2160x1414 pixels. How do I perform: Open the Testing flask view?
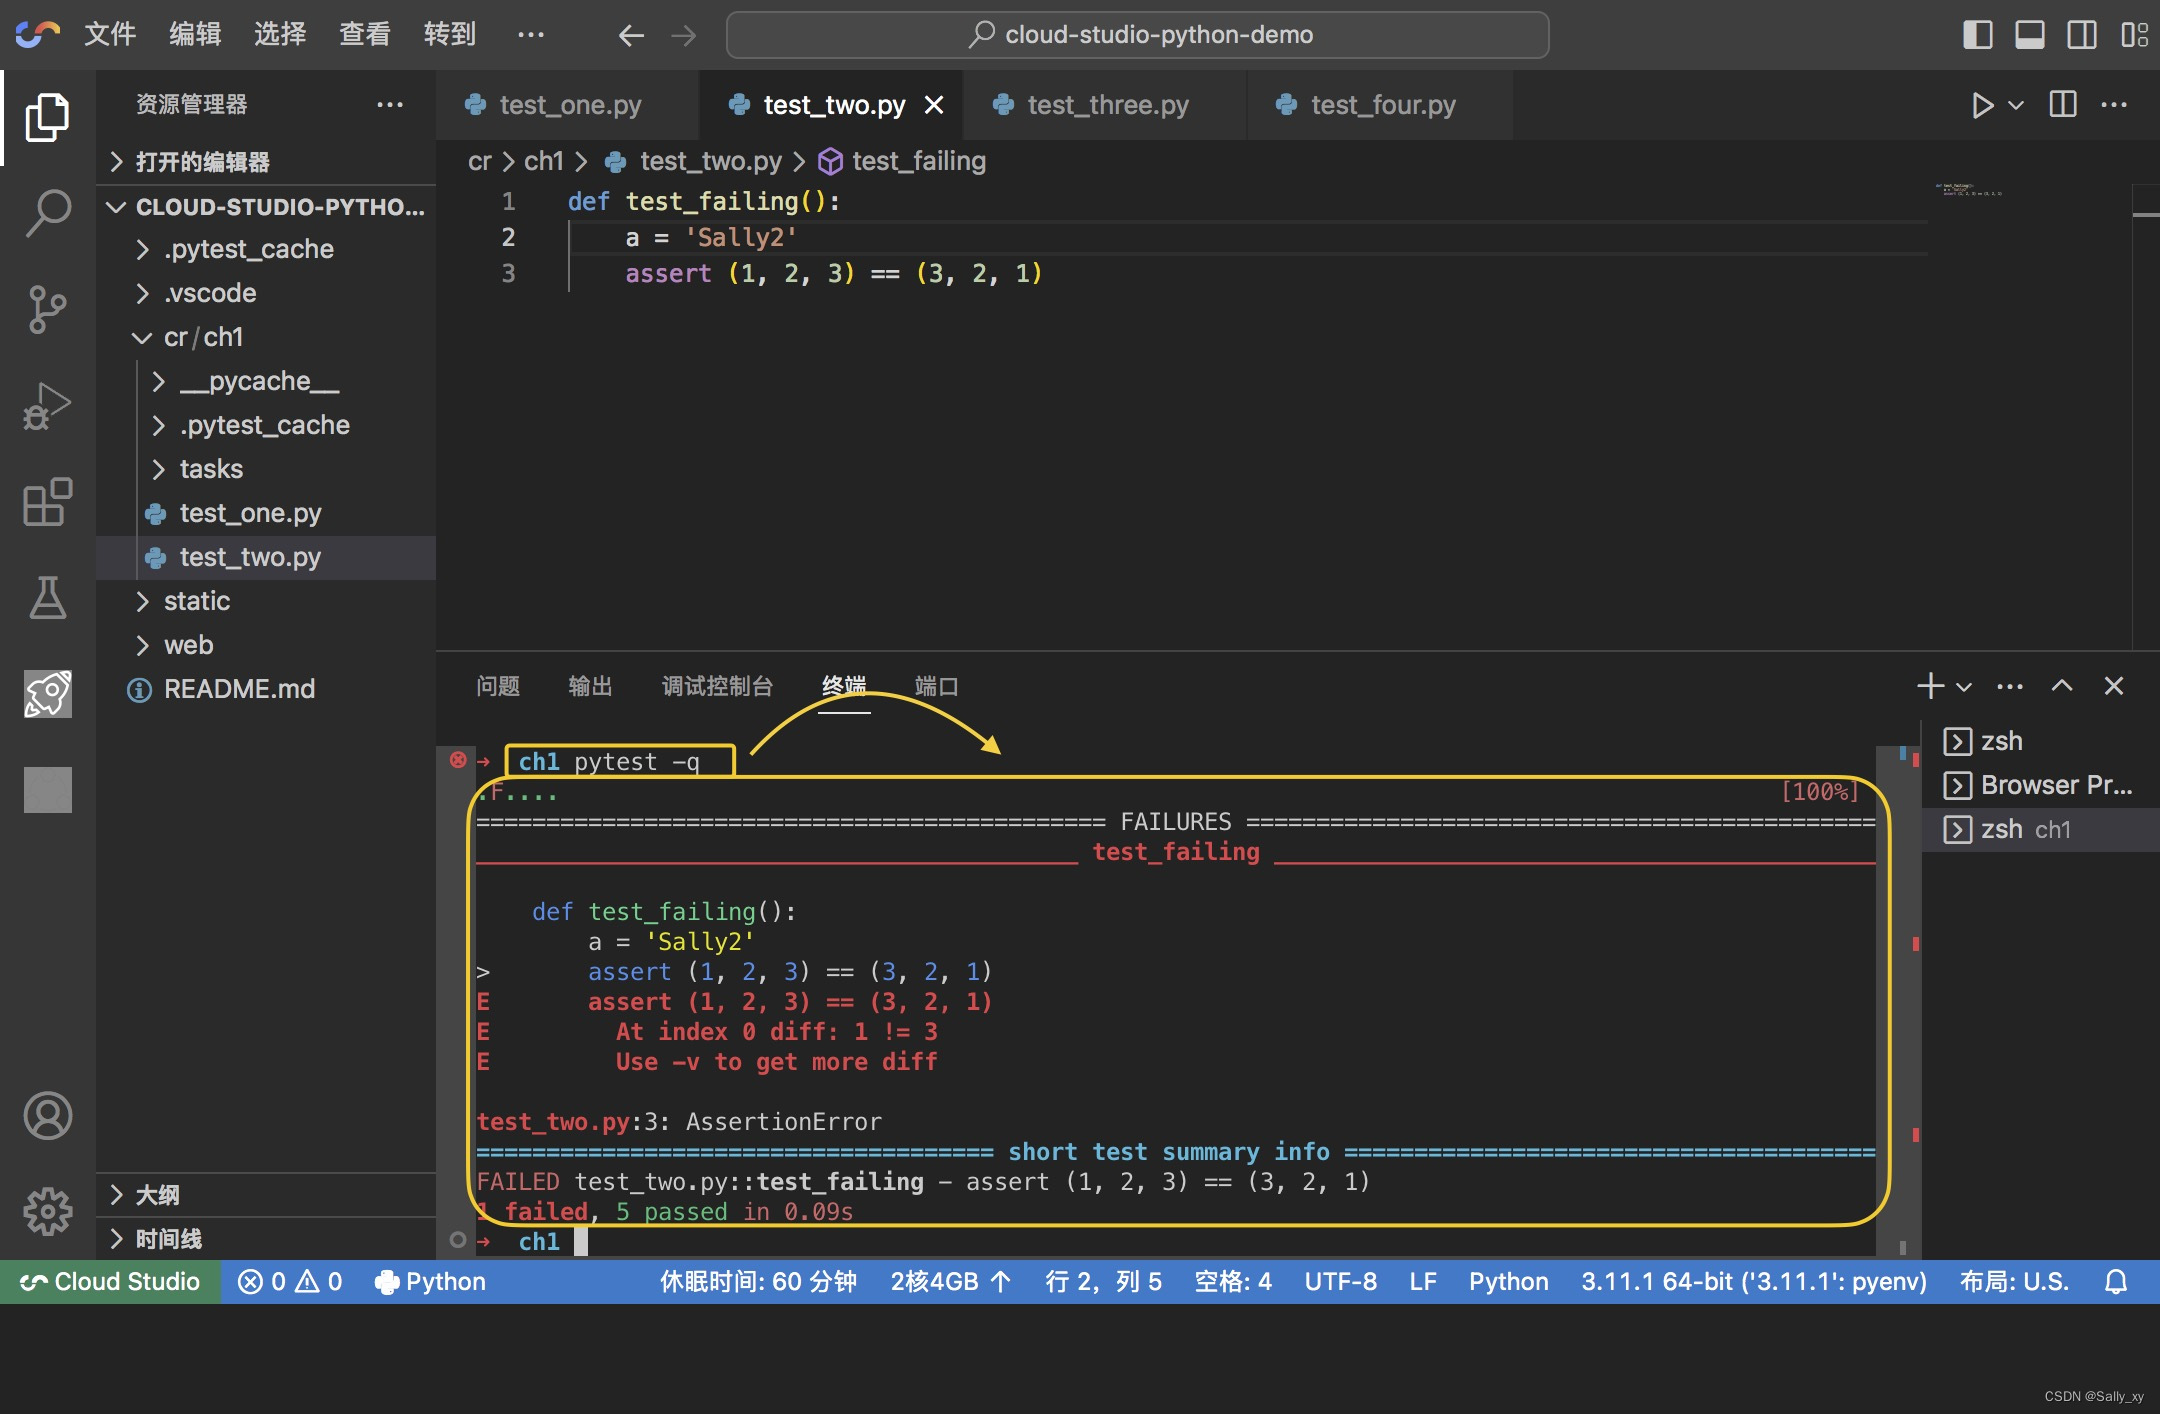[47, 597]
